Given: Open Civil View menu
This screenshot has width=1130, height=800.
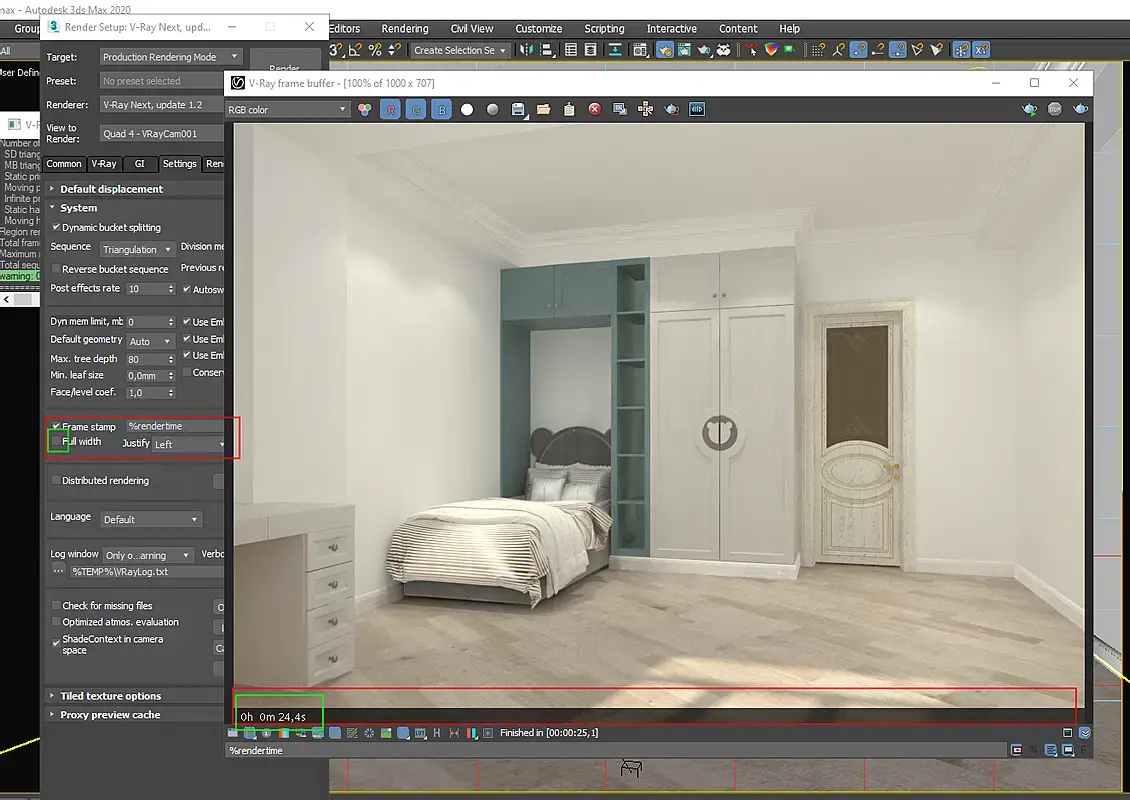Looking at the screenshot, I should [x=472, y=29].
